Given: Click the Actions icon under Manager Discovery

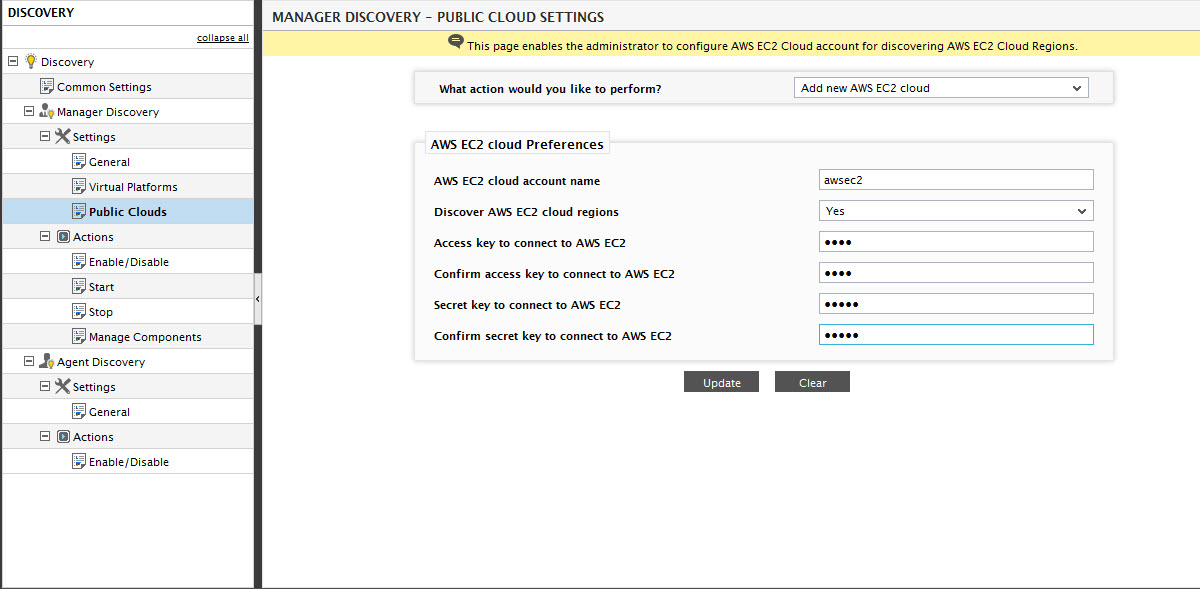Looking at the screenshot, I should click(x=63, y=237).
